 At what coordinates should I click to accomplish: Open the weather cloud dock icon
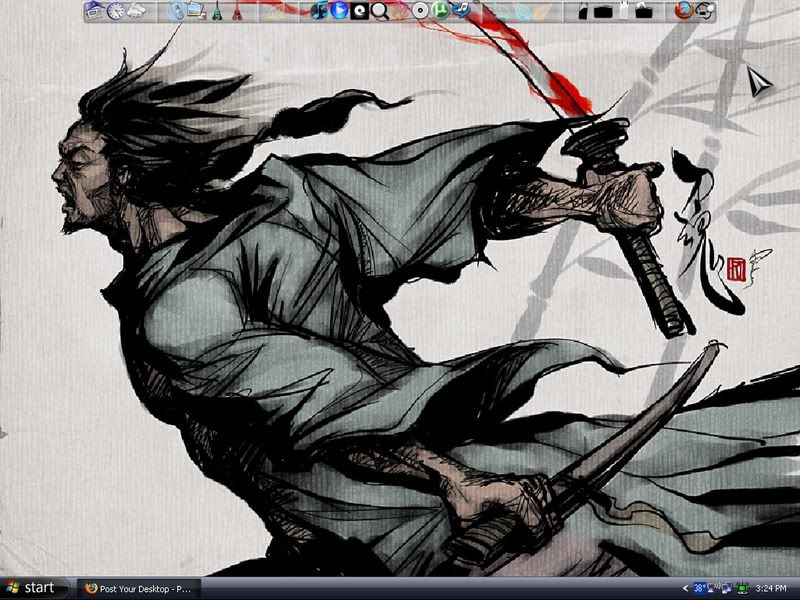136,11
